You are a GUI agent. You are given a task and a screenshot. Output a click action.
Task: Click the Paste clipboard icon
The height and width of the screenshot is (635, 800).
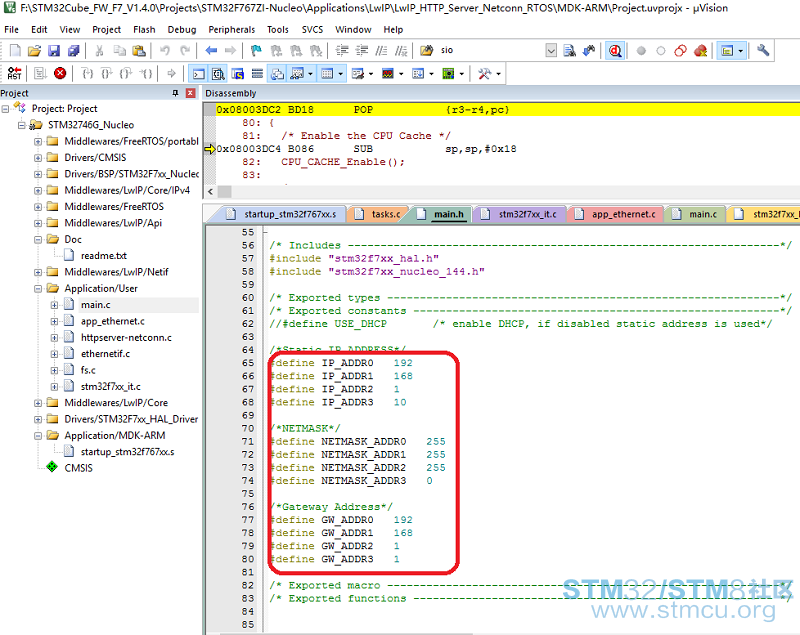pos(139,50)
